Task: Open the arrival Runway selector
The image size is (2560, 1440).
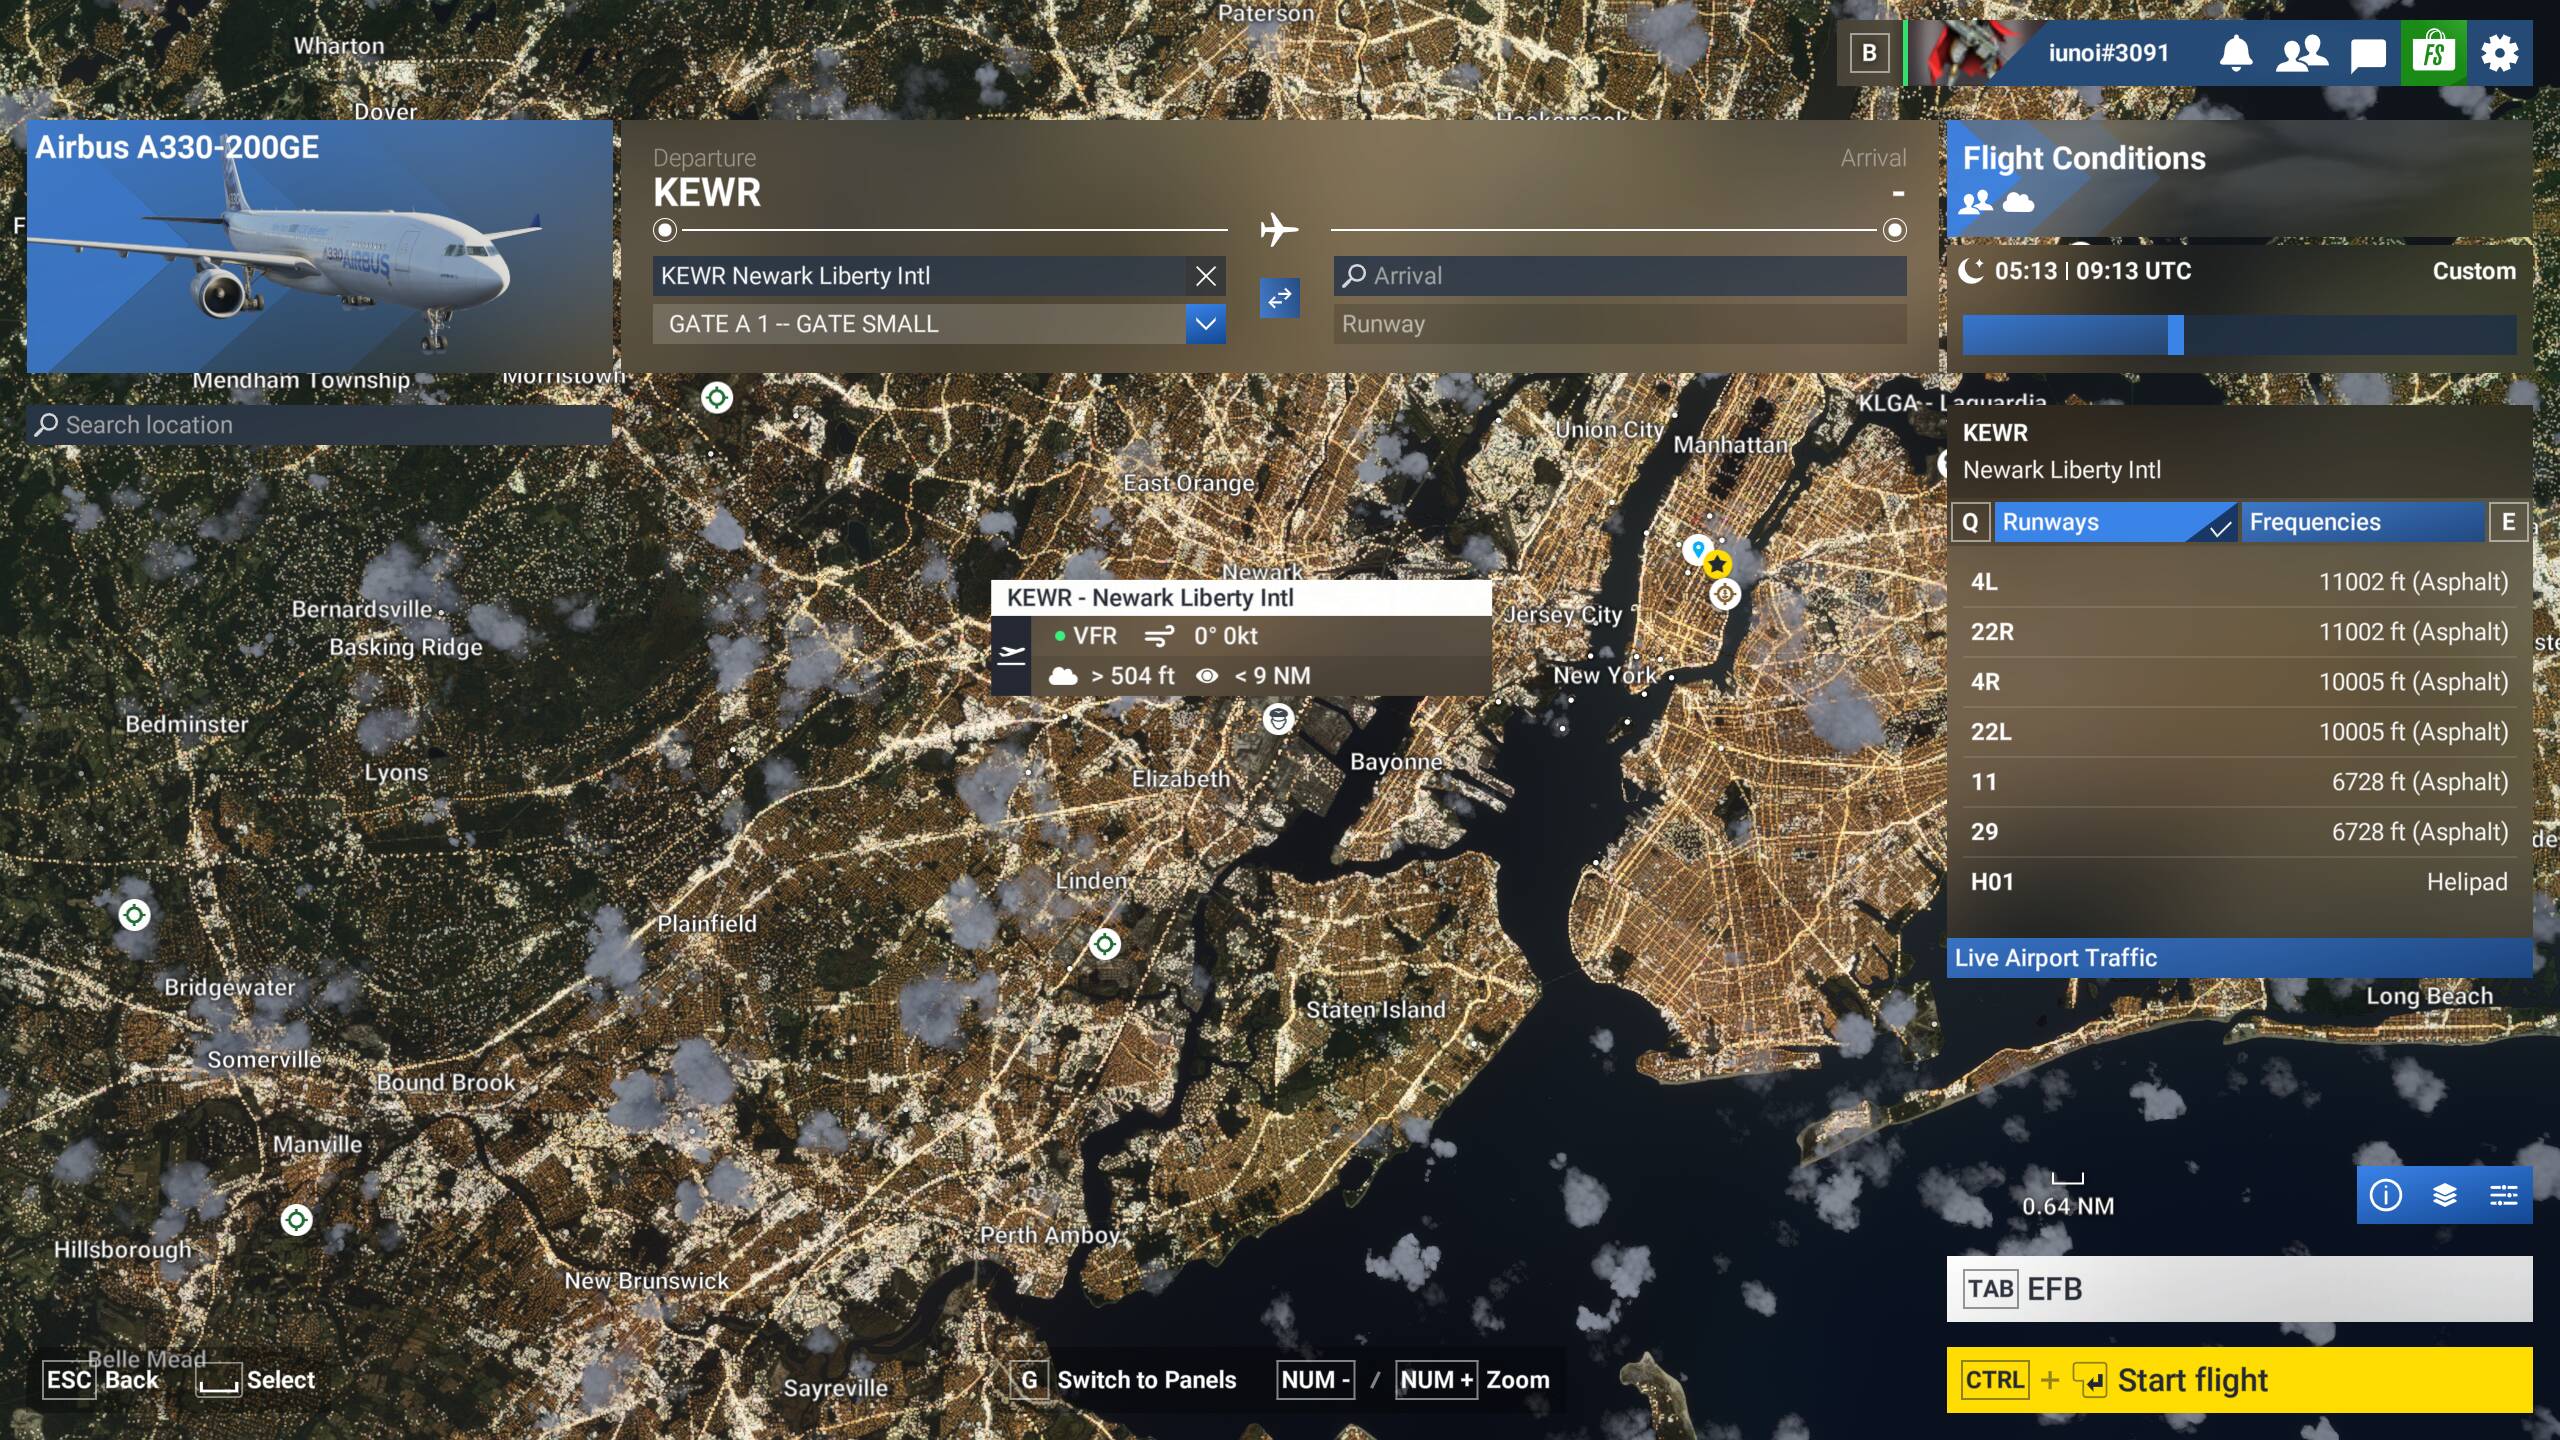Action: click(x=1619, y=324)
